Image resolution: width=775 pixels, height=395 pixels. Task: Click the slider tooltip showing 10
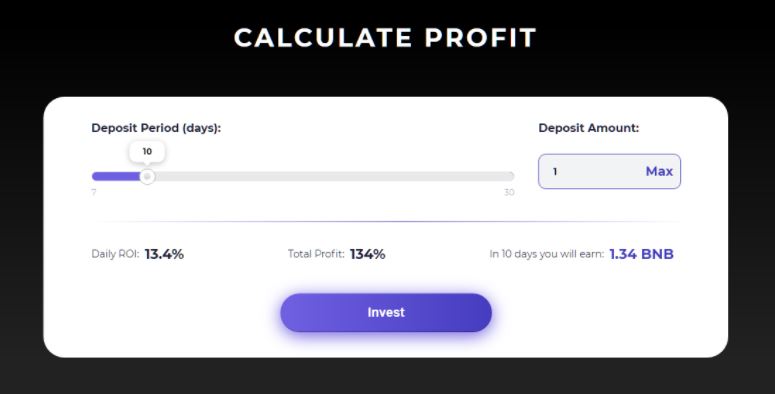pyautogui.click(x=147, y=152)
